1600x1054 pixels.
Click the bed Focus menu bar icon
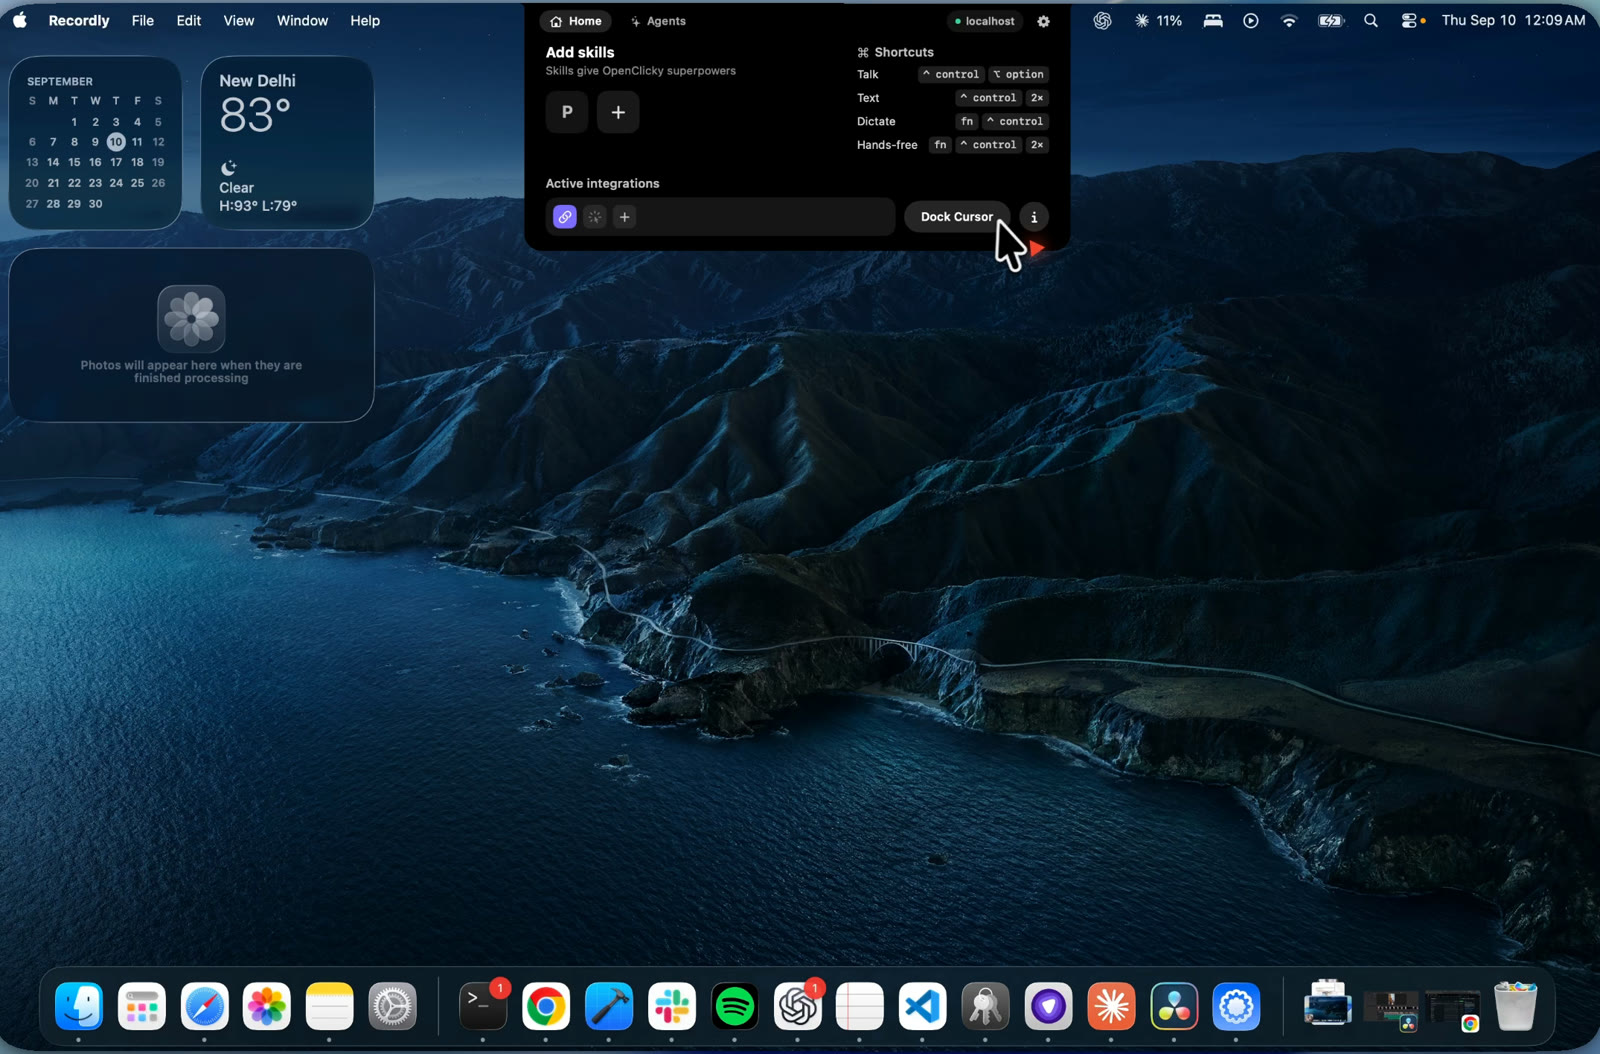pyautogui.click(x=1213, y=20)
